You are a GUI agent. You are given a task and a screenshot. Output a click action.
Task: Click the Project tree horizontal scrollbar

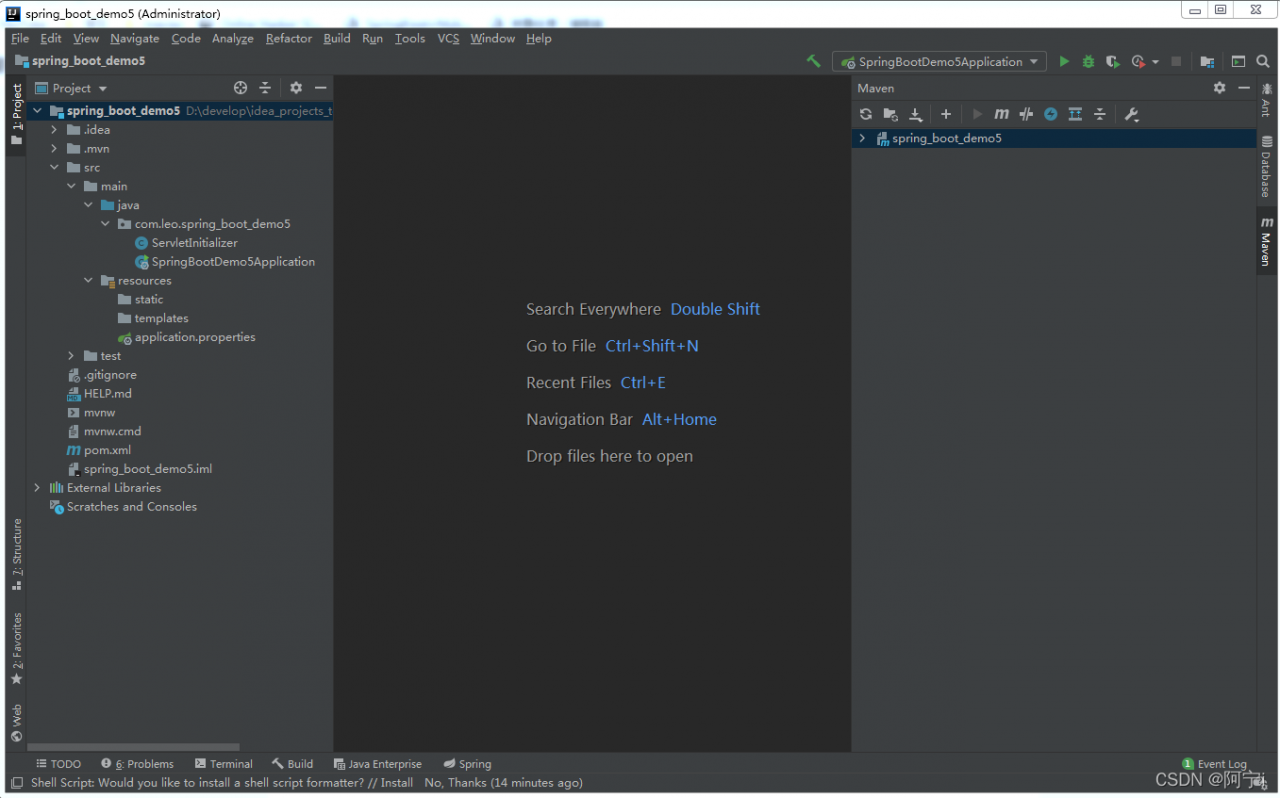133,747
